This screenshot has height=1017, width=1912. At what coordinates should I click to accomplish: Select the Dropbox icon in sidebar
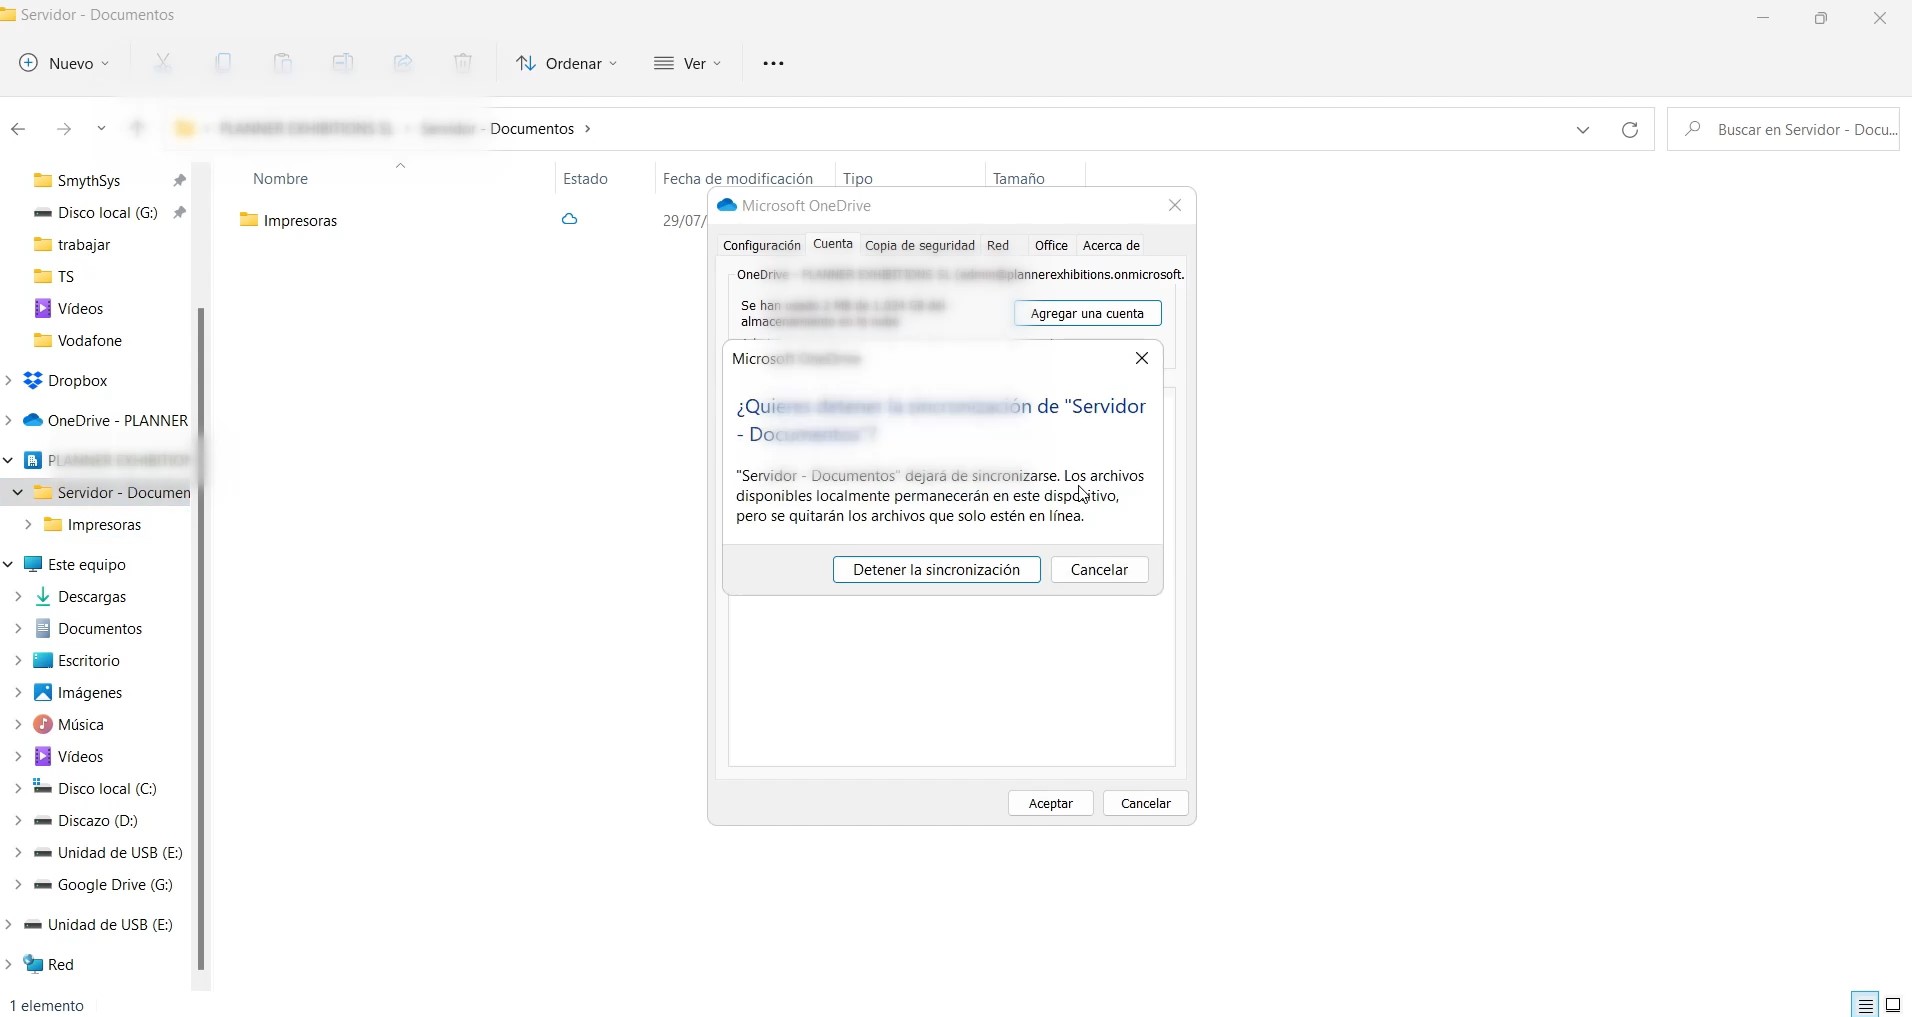33,380
